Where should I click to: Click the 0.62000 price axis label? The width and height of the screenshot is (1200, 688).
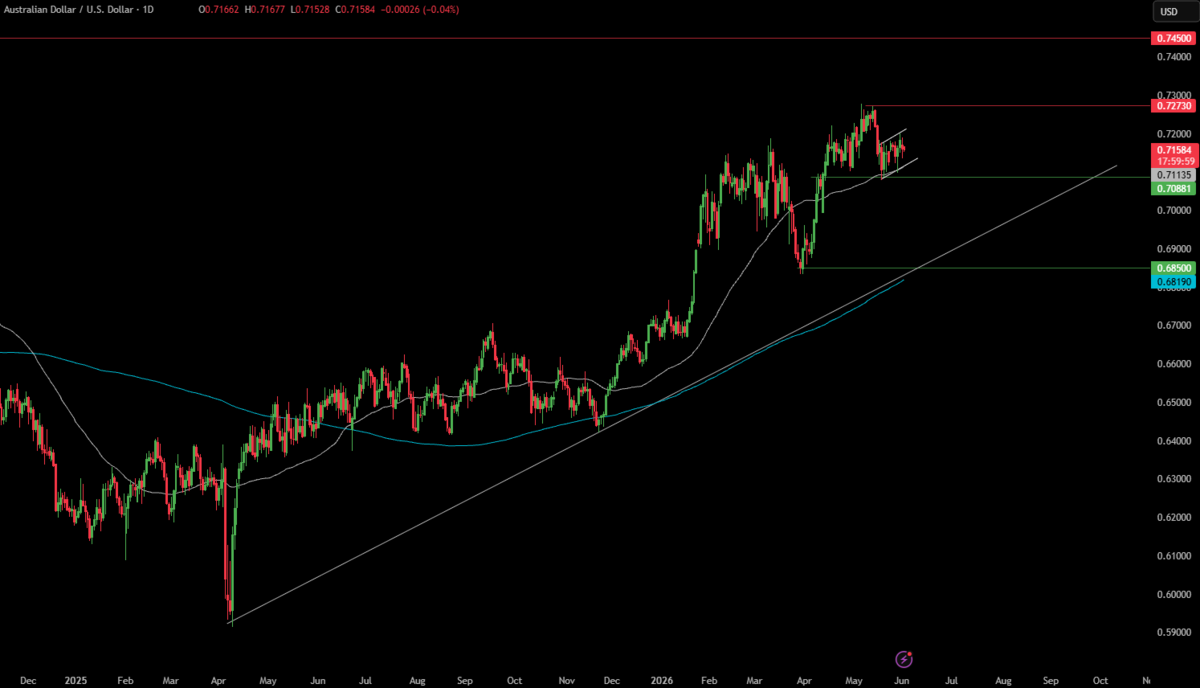point(1174,518)
